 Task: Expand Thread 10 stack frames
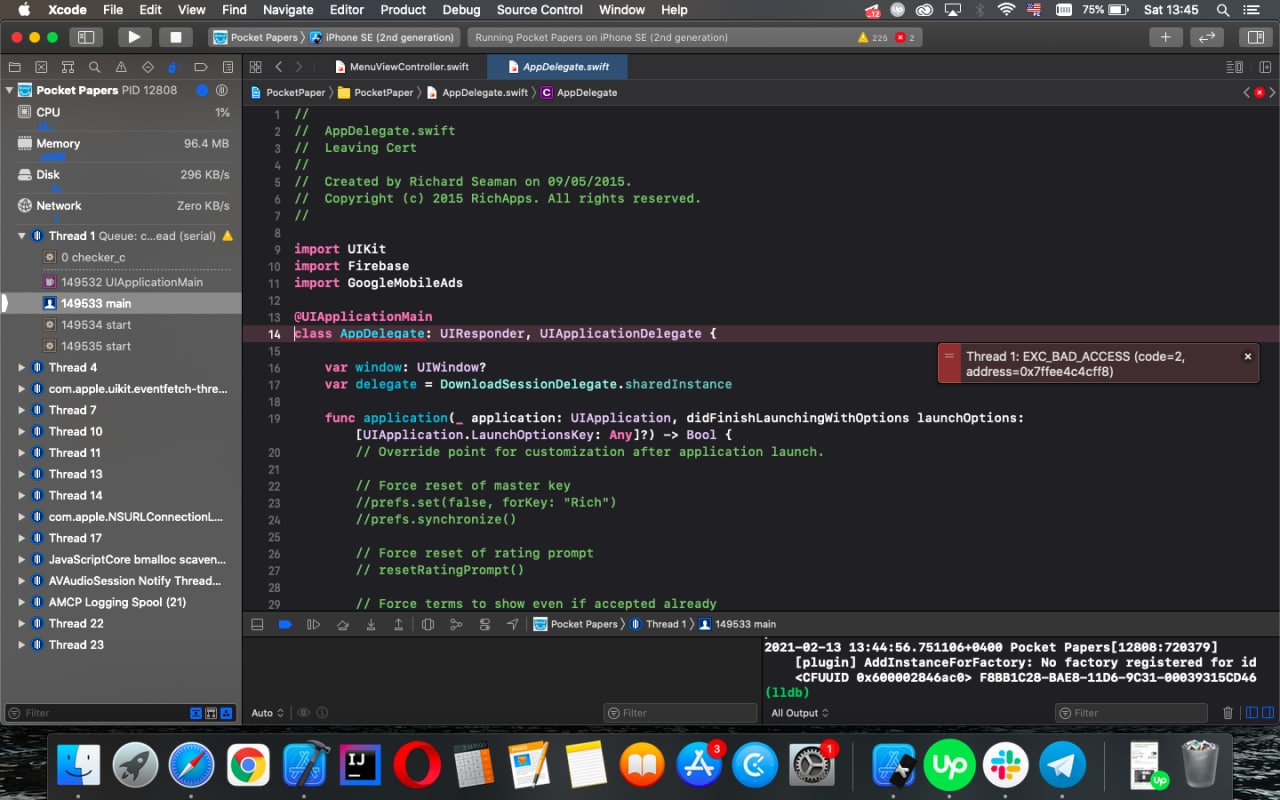[22, 431]
